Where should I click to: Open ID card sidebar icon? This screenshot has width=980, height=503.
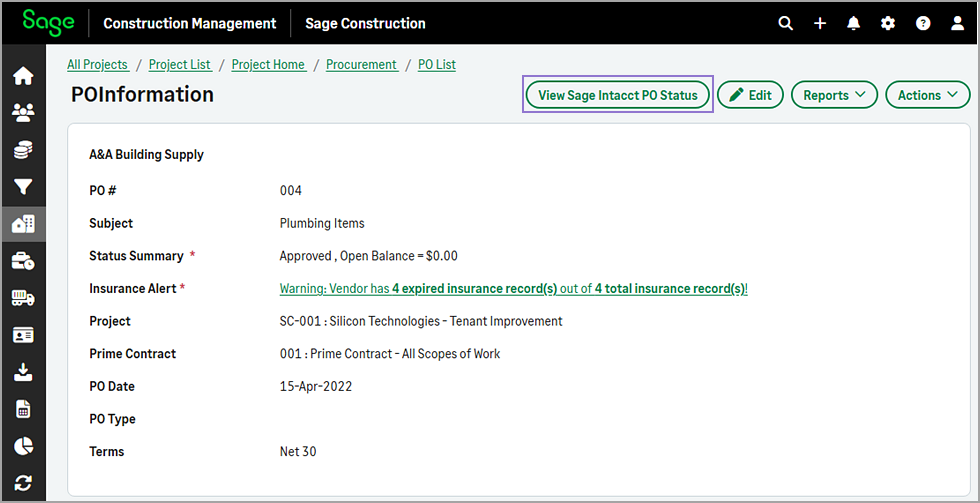point(23,336)
